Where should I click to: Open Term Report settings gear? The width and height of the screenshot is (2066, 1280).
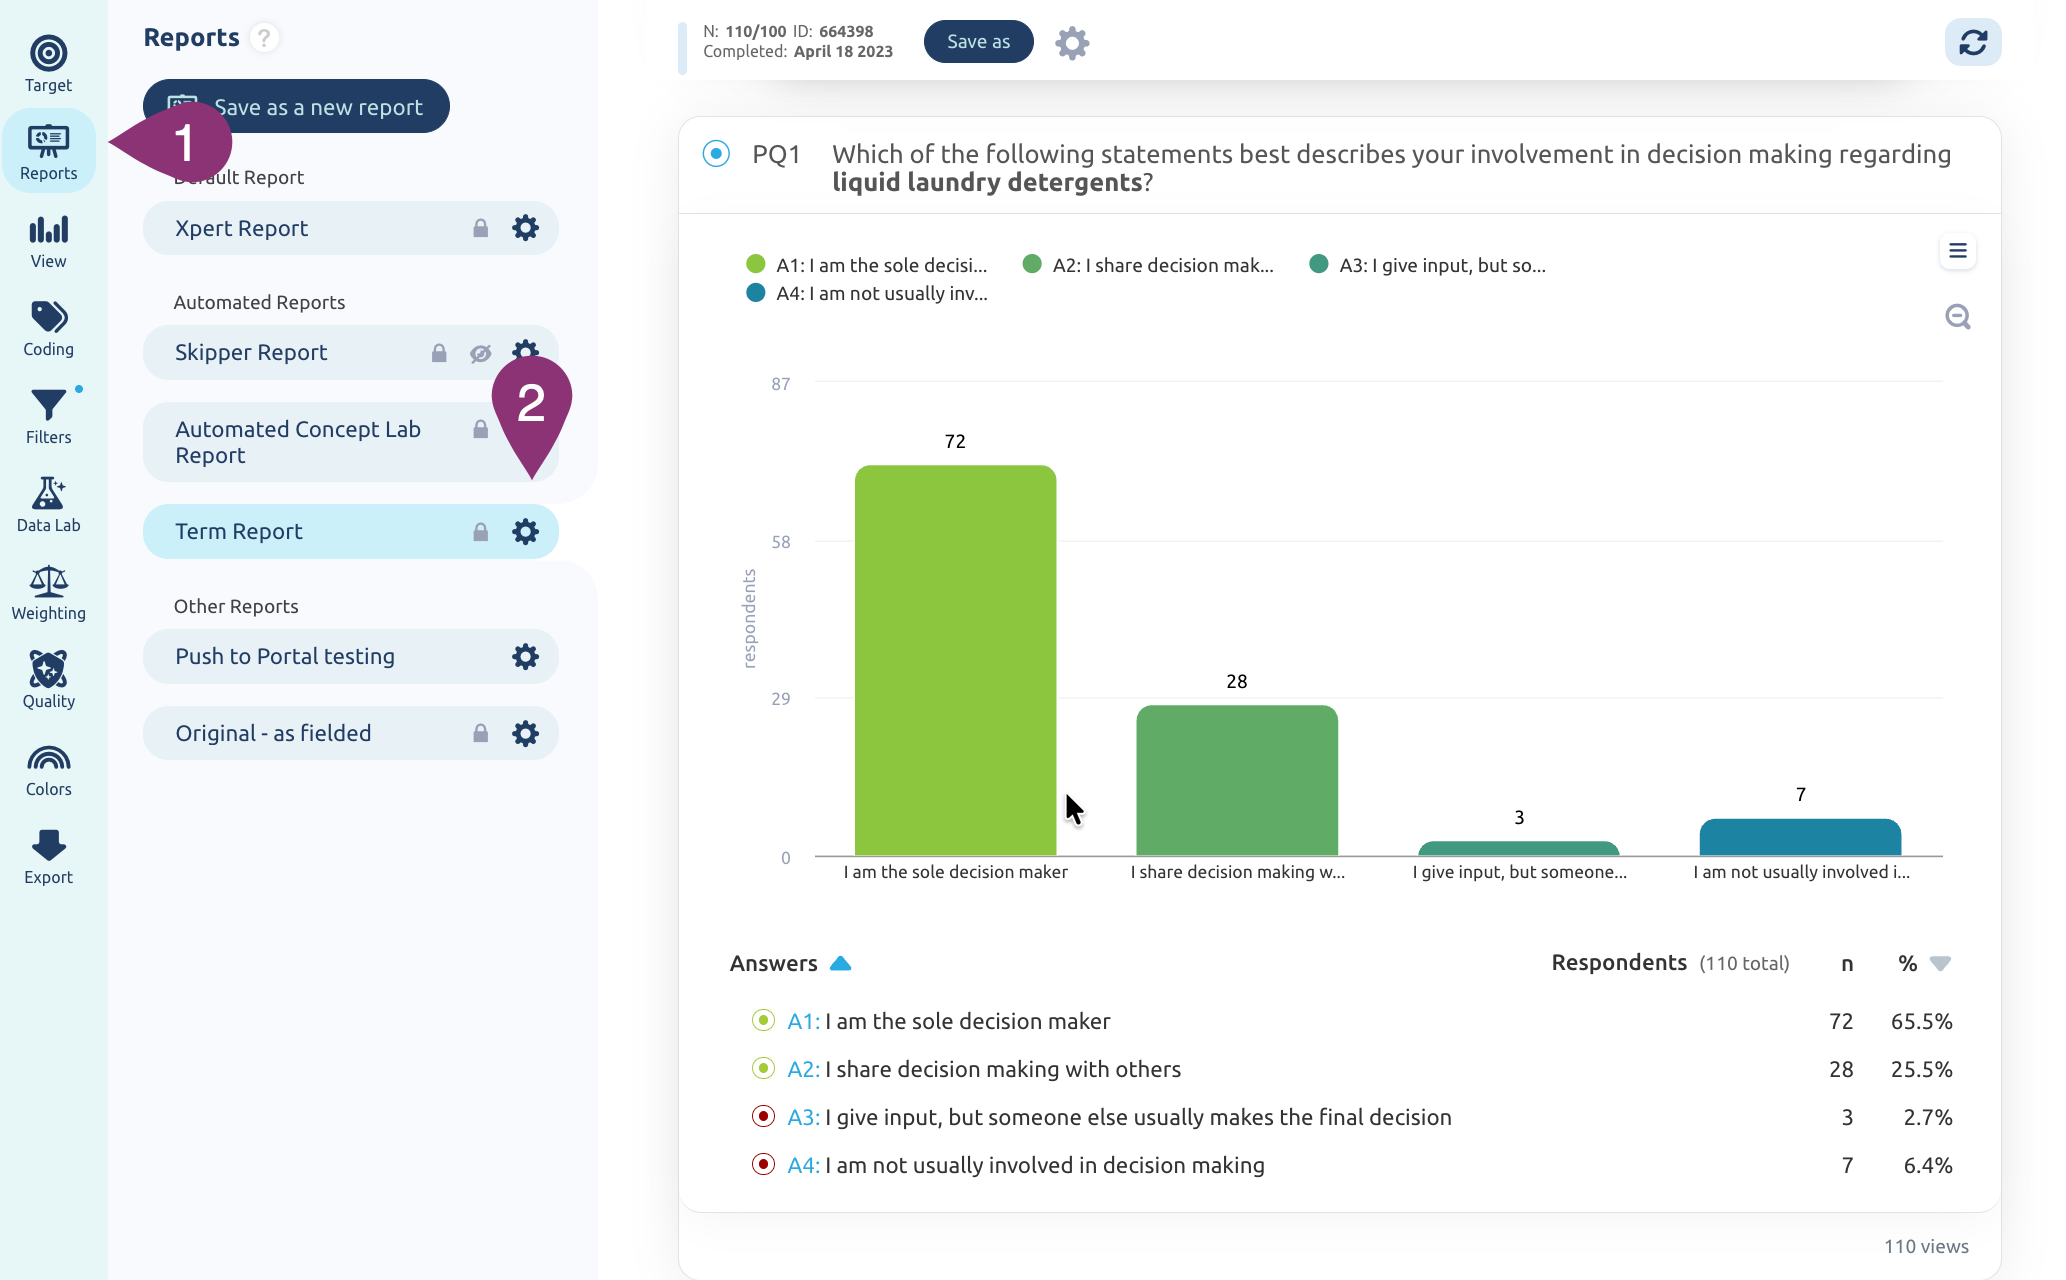point(525,531)
